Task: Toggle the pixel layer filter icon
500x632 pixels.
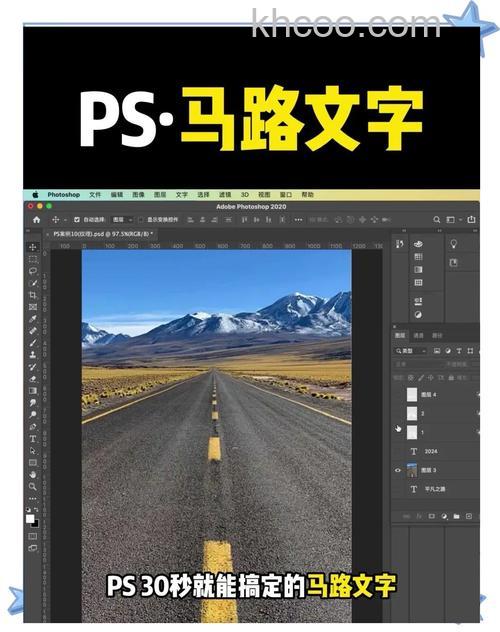Action: [437, 351]
